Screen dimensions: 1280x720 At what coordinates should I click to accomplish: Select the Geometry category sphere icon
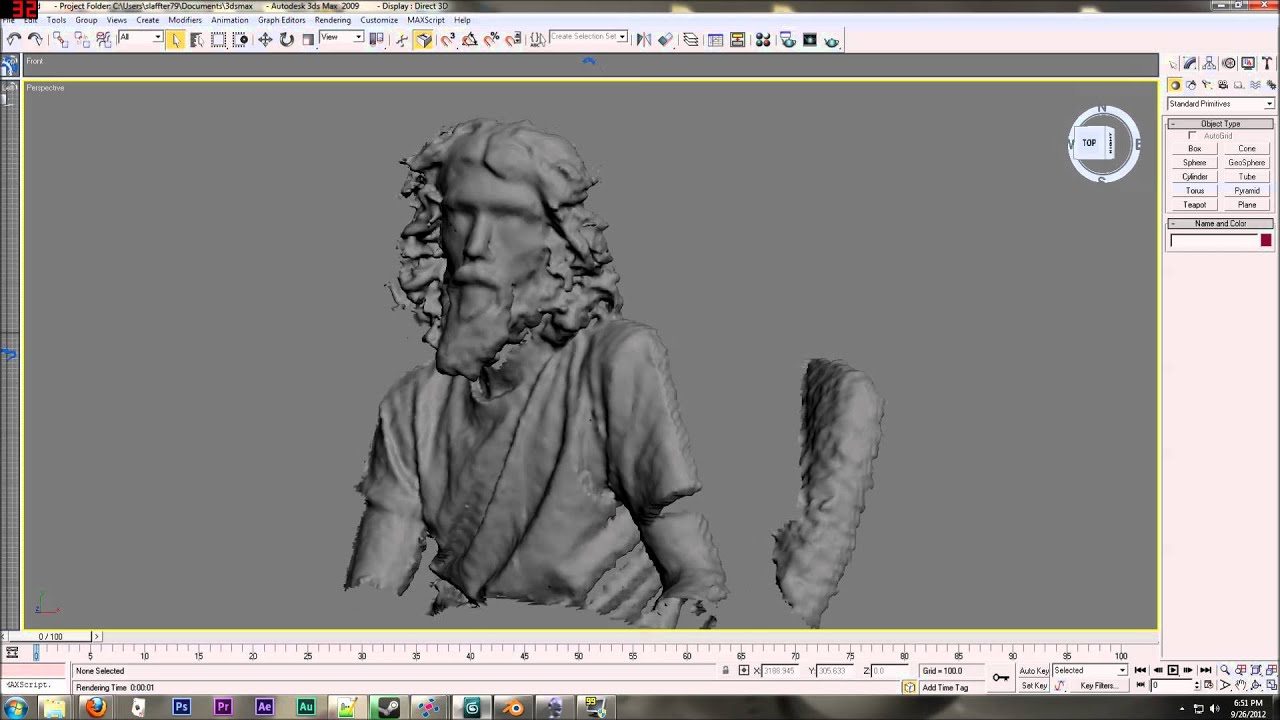(1175, 85)
